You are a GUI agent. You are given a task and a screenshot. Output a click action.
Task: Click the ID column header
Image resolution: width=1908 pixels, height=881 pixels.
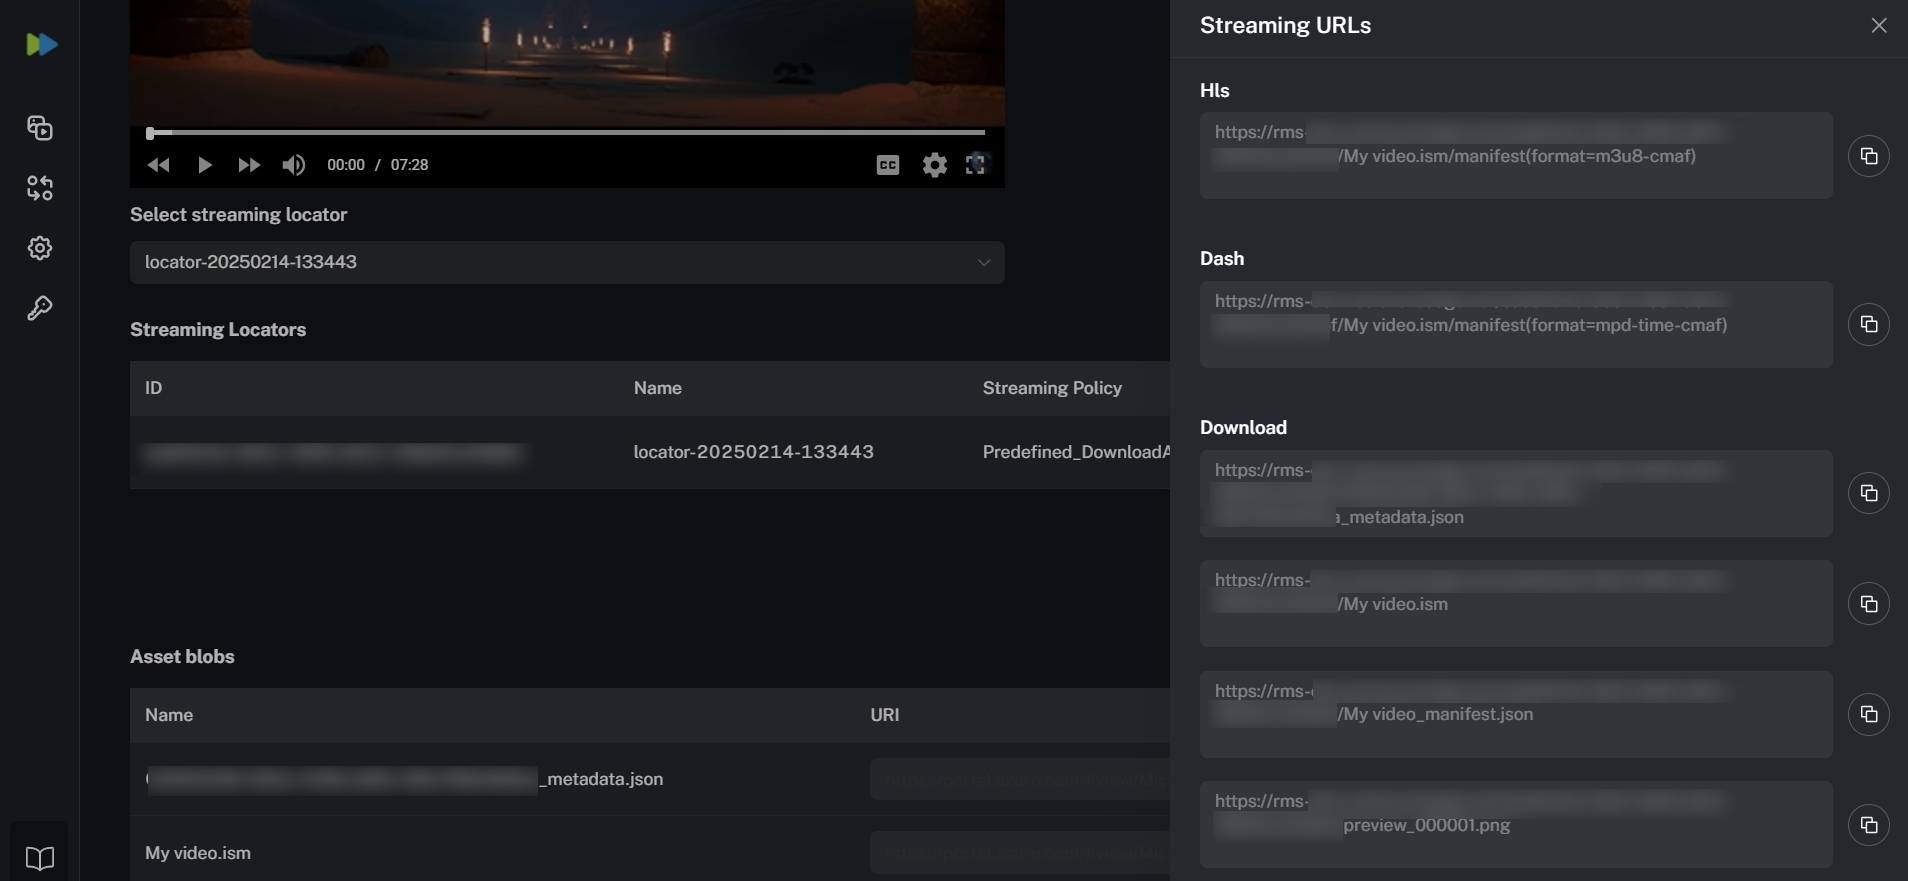pyautogui.click(x=153, y=388)
